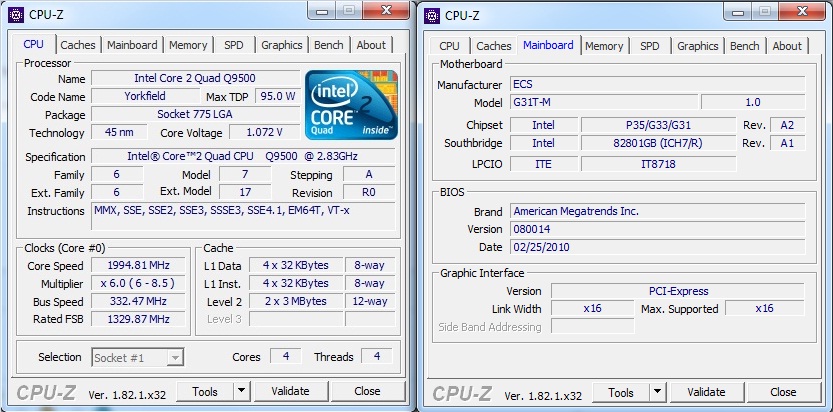Screen dimensions: 833x412
Task: Click the empty Side Band Addressing field
Action: [x=593, y=327]
